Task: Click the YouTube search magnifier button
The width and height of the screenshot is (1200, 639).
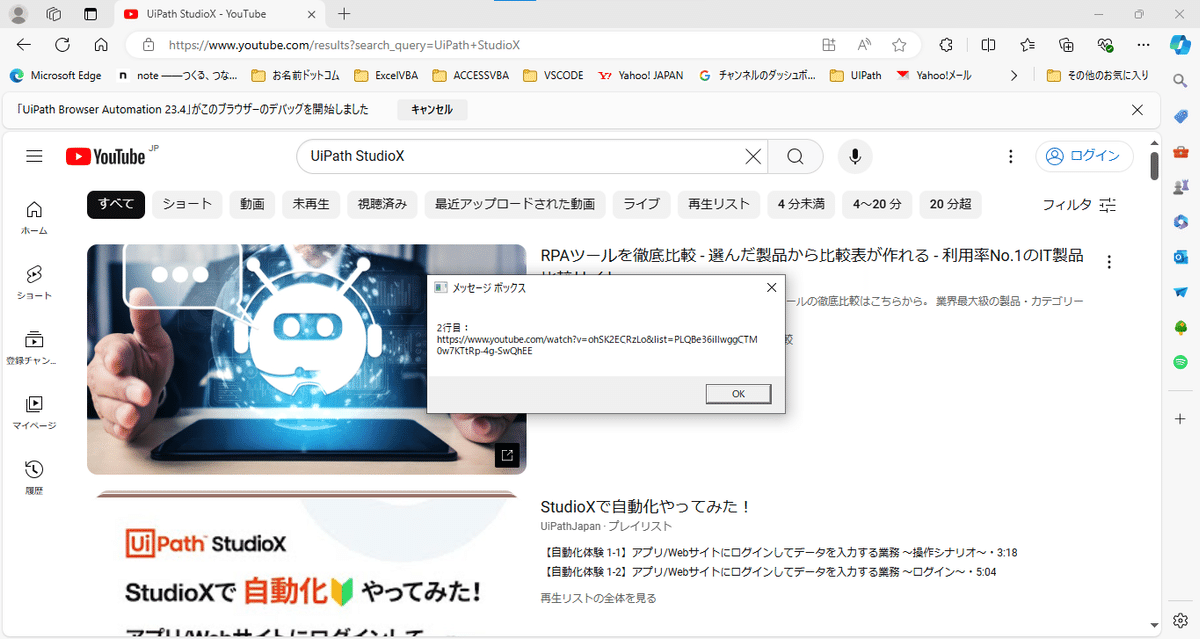Action: pos(795,156)
